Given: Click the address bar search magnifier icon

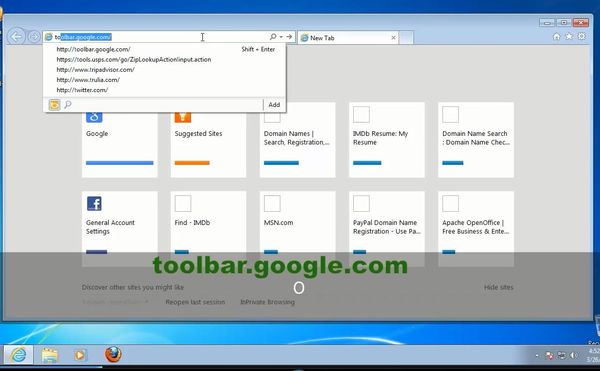Looking at the screenshot, I should (x=273, y=37).
